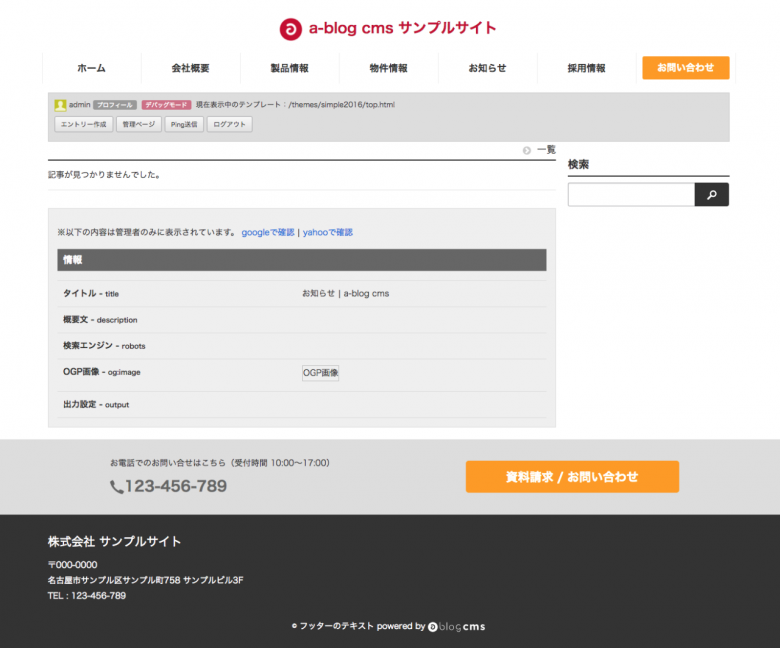Click inside the 検索 text field
This screenshot has width=780, height=648.
tap(631, 195)
